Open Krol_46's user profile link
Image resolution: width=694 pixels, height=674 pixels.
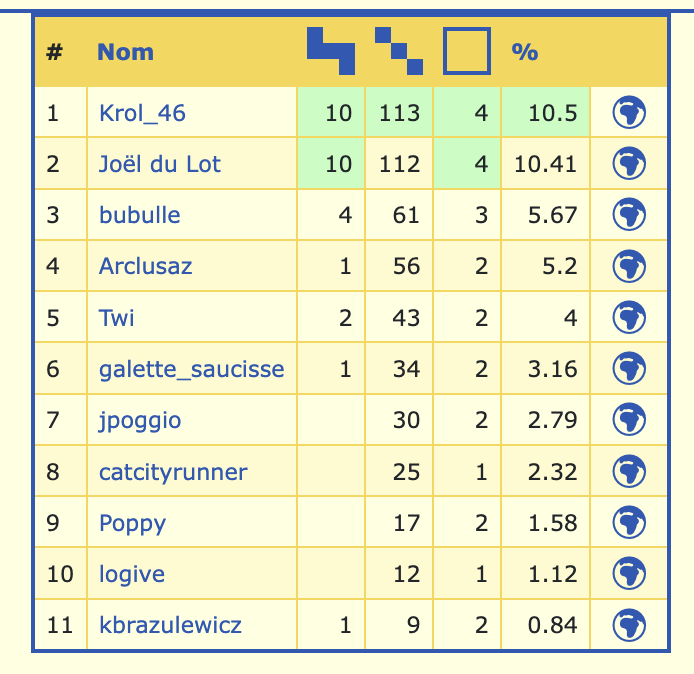[142, 113]
